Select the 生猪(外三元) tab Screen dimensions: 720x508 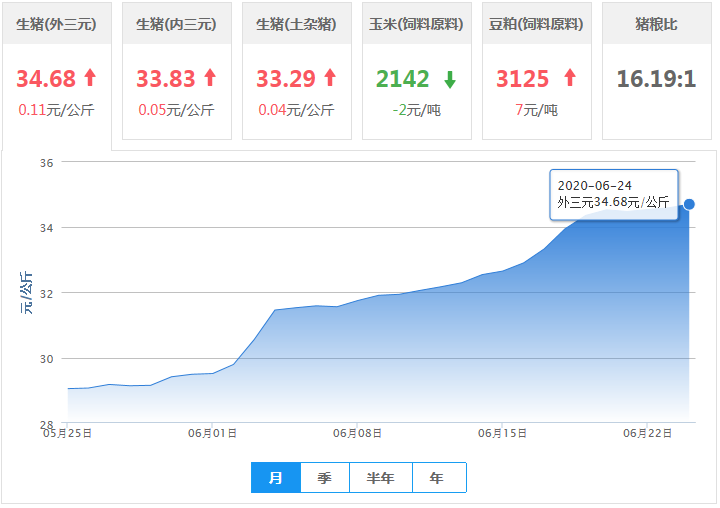click(57, 24)
